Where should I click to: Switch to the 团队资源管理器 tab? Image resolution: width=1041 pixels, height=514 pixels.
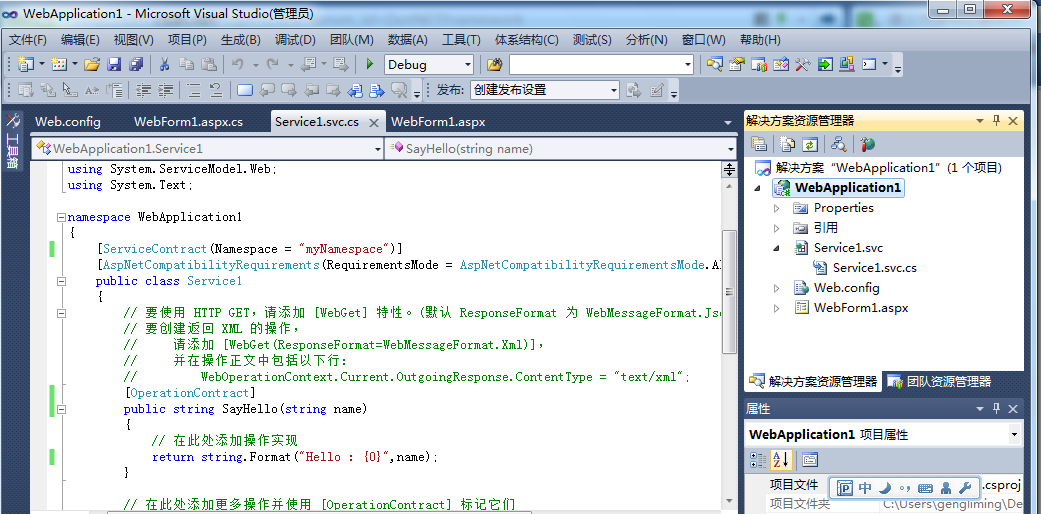(x=941, y=381)
